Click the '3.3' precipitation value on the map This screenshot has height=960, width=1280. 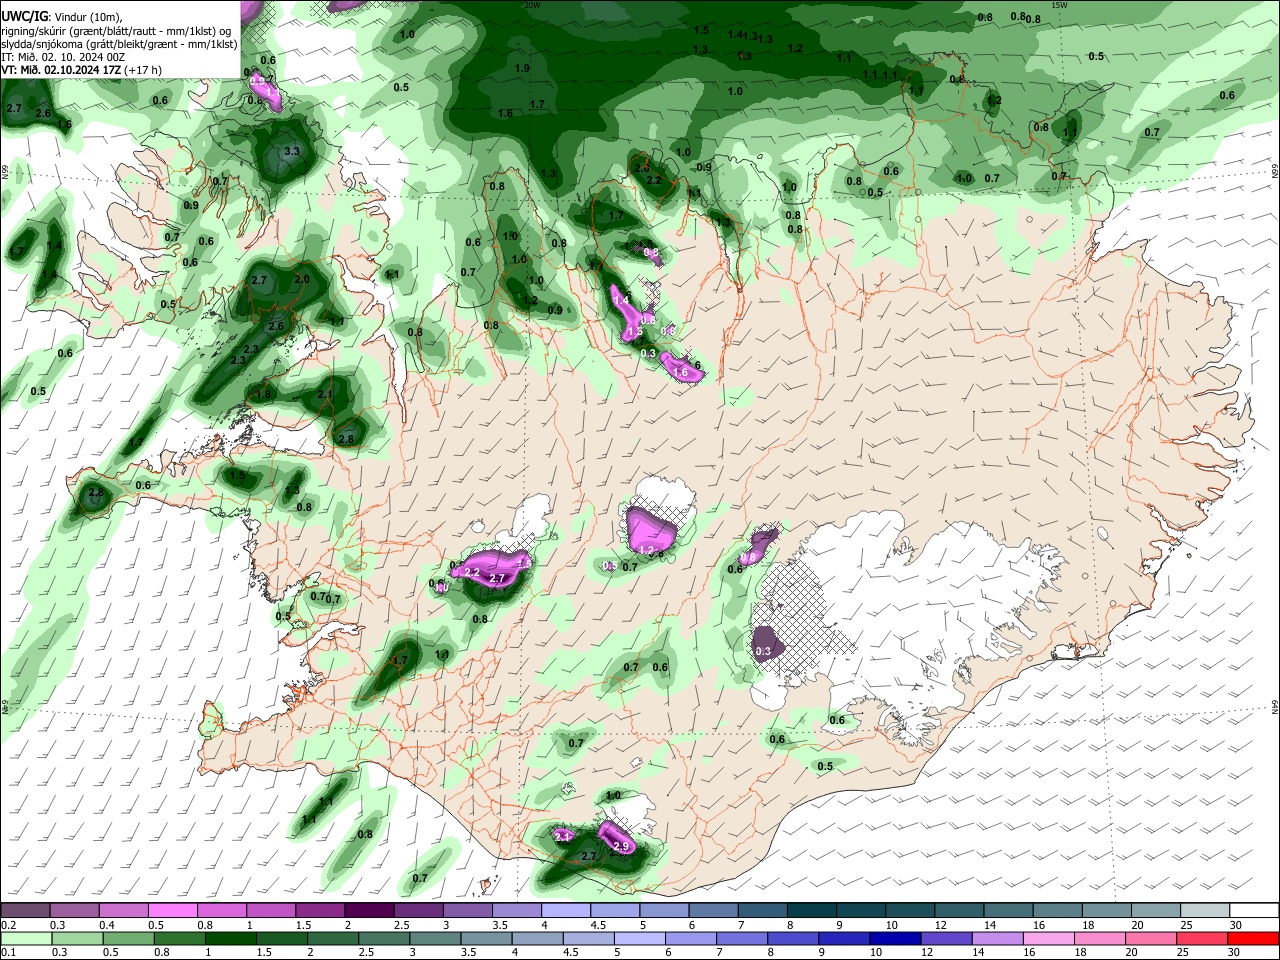(x=292, y=152)
